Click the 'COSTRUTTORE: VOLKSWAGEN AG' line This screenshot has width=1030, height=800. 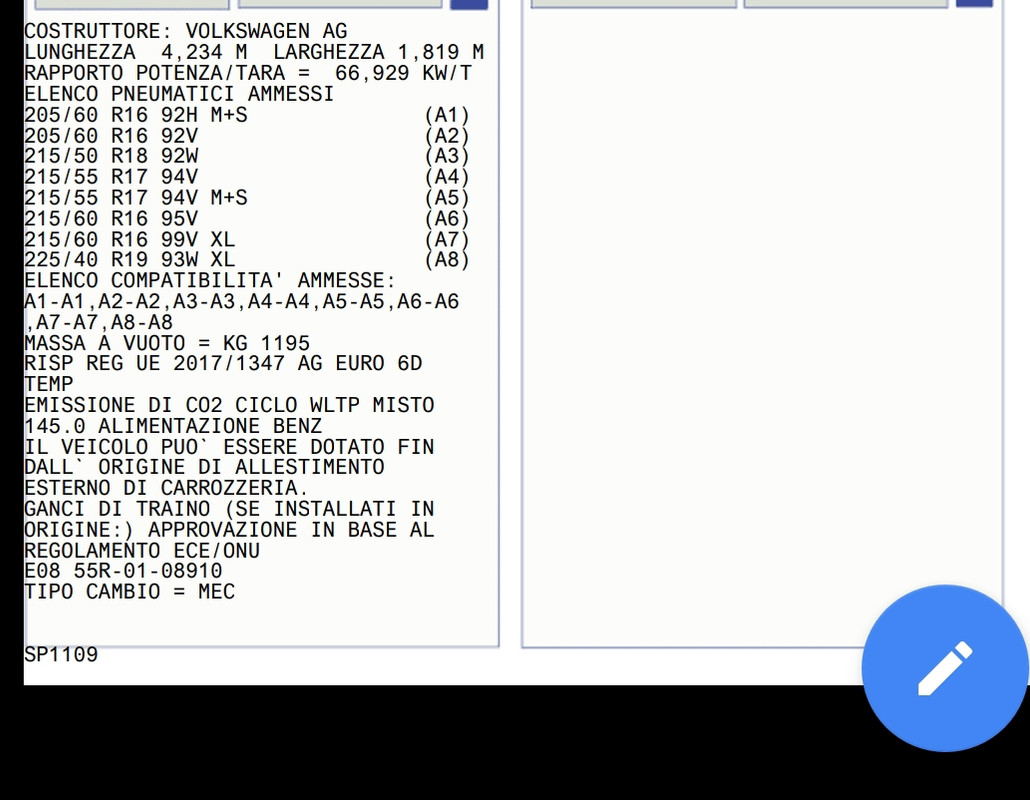pos(186,31)
